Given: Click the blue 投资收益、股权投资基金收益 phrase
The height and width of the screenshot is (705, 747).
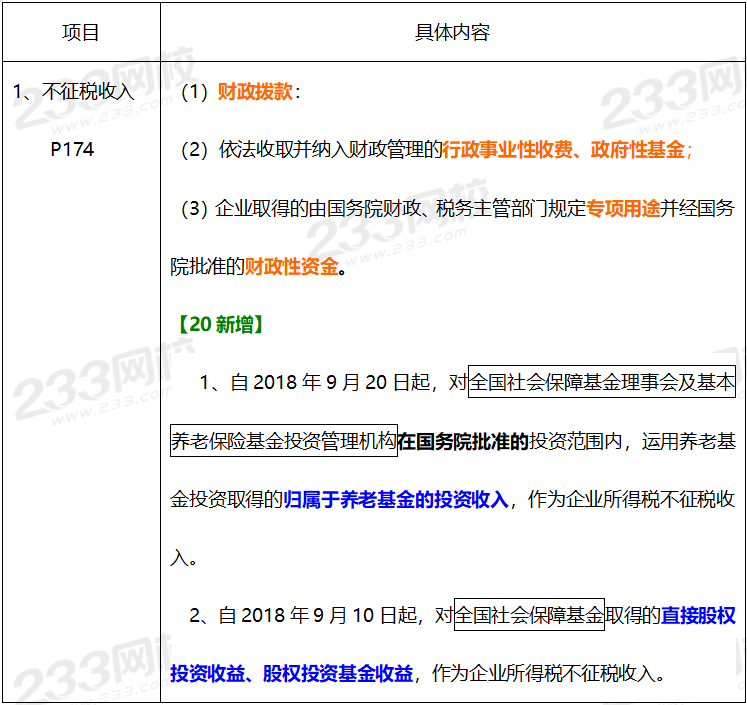Looking at the screenshot, I should click(x=291, y=673).
